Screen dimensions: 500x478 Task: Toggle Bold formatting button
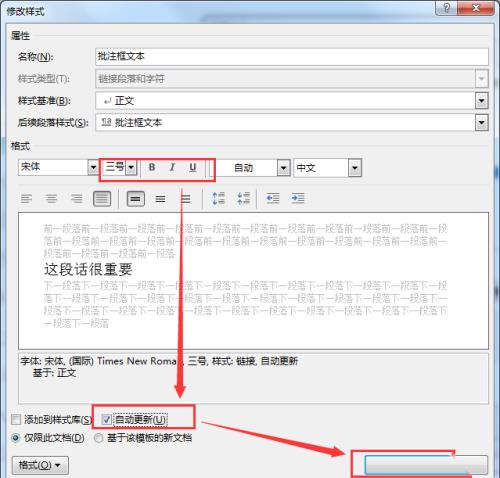coord(152,167)
